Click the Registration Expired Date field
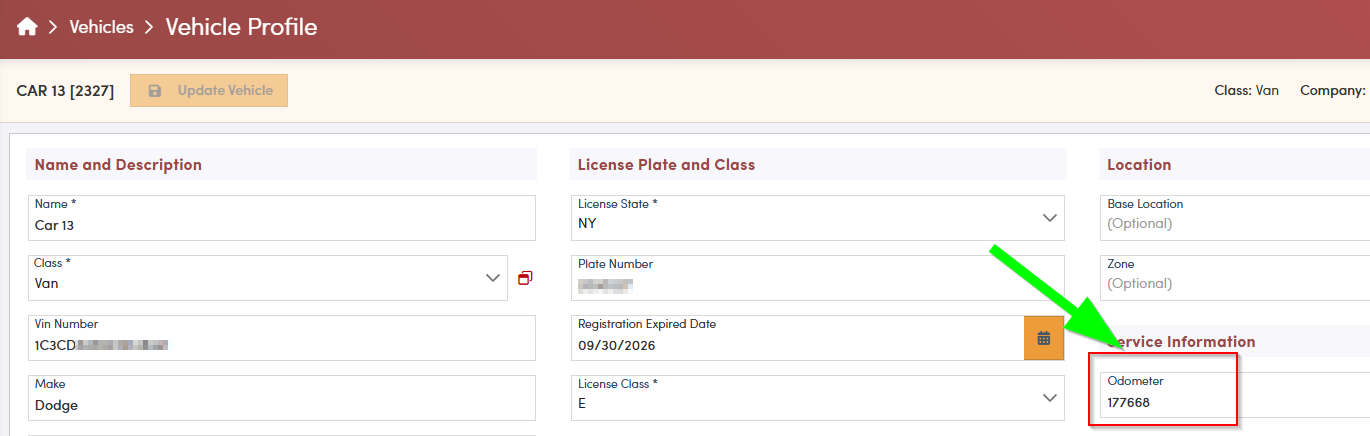This screenshot has height=436, width=1370. click(x=795, y=339)
